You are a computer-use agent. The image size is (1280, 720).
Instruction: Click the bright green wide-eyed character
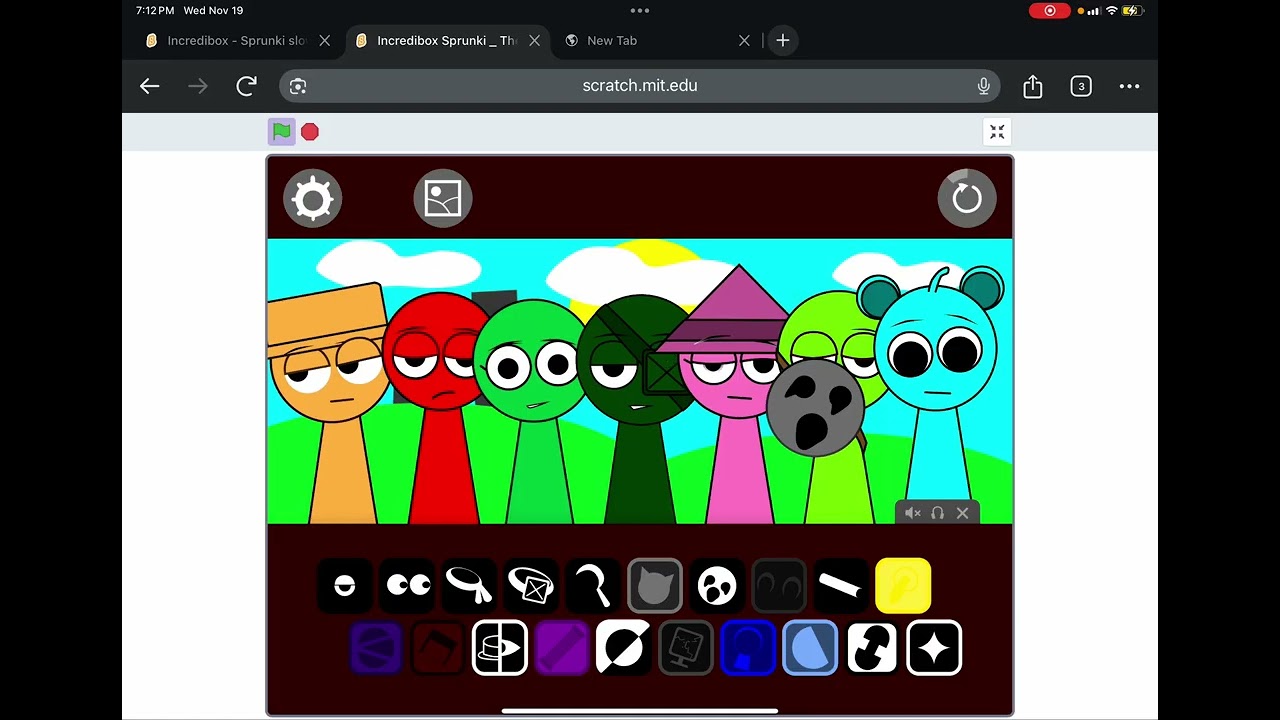[x=535, y=410]
